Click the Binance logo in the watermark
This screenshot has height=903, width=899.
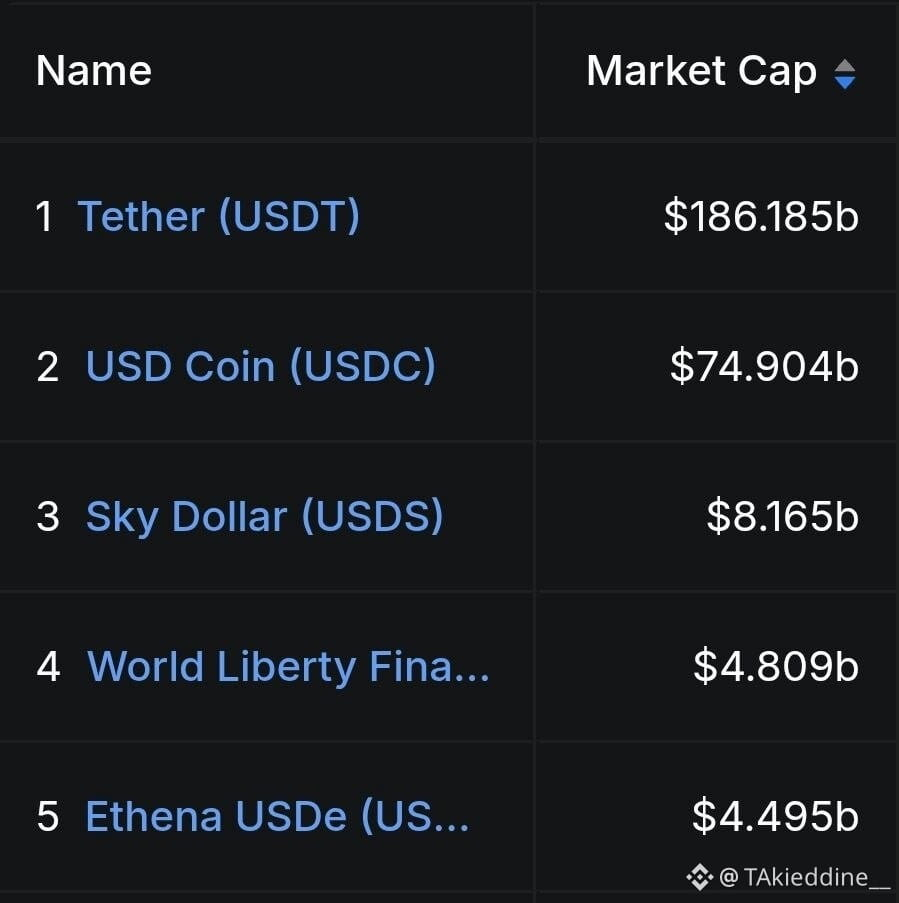[700, 877]
